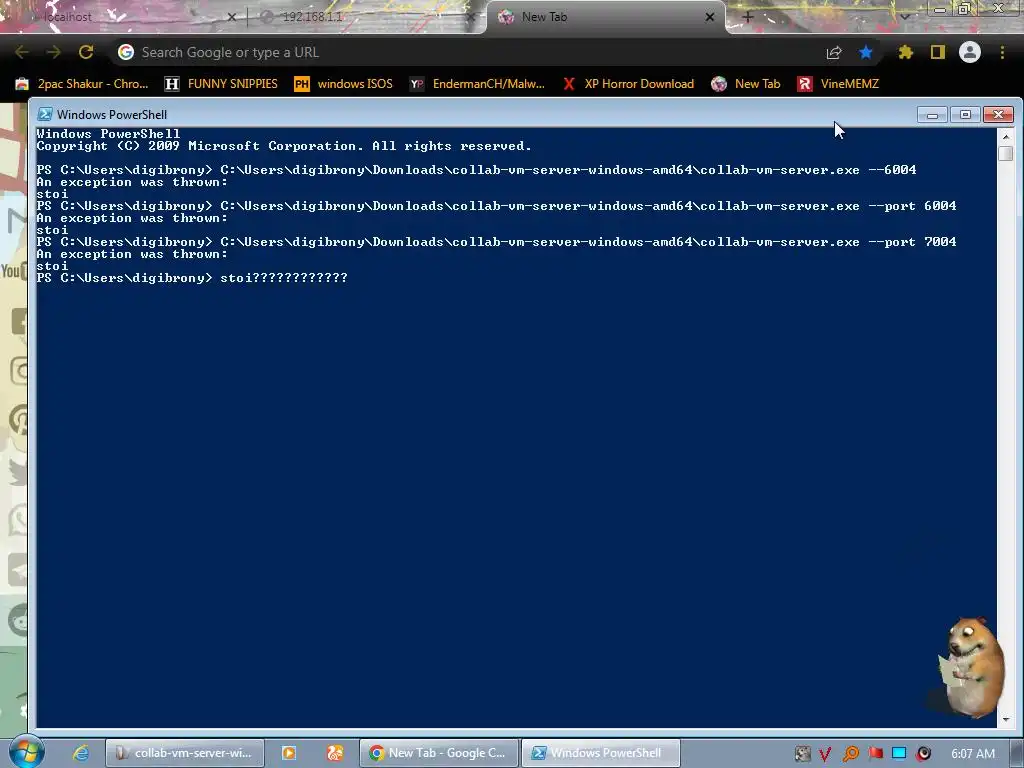Bookmark this tab with the star icon

click(866, 52)
